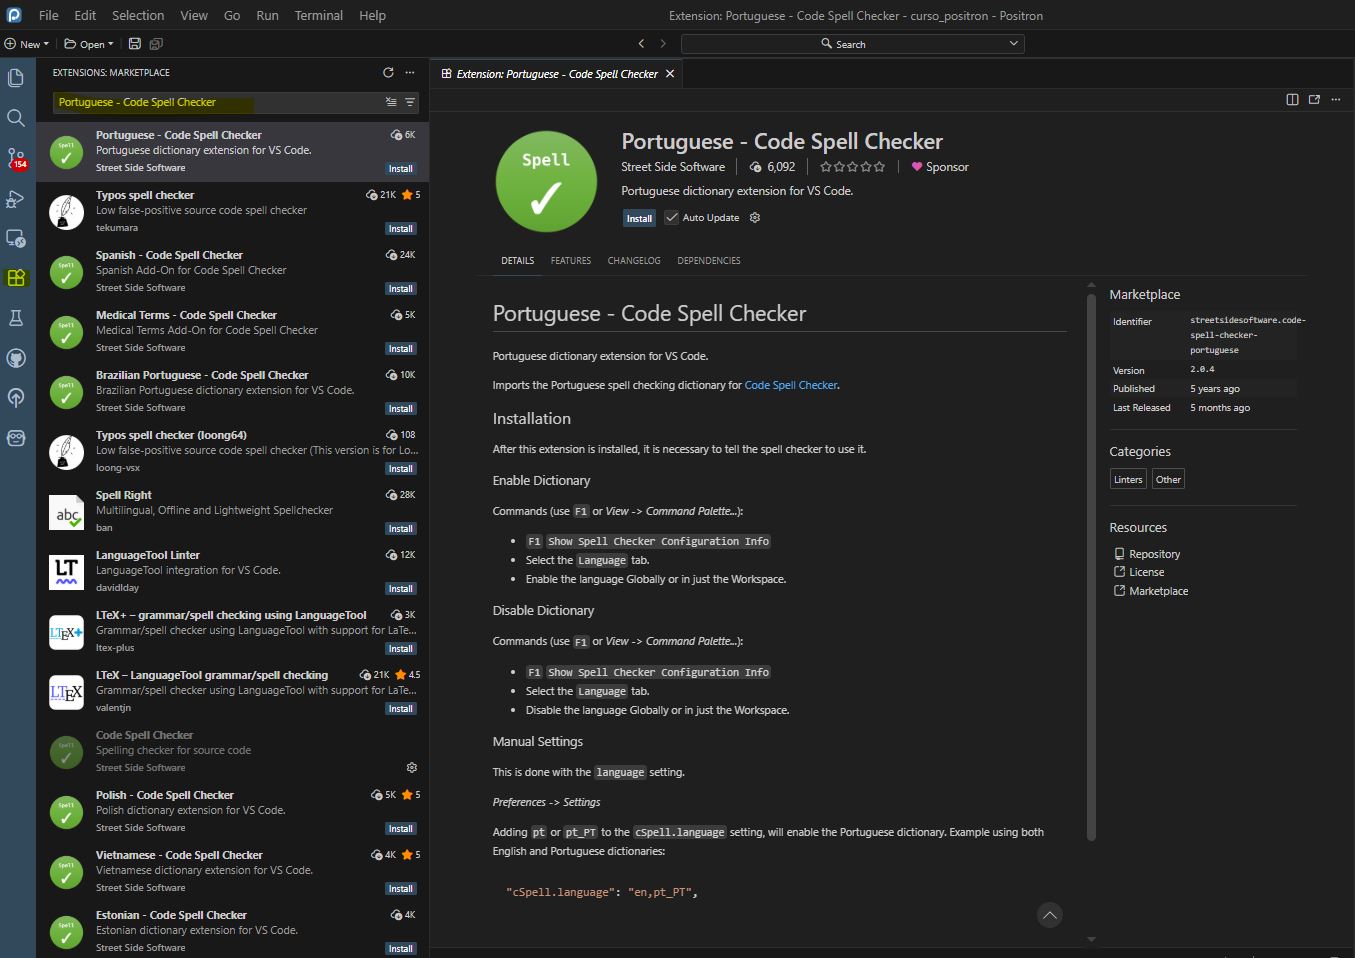Refresh the extensions marketplace list
This screenshot has width=1355, height=958.
(388, 73)
